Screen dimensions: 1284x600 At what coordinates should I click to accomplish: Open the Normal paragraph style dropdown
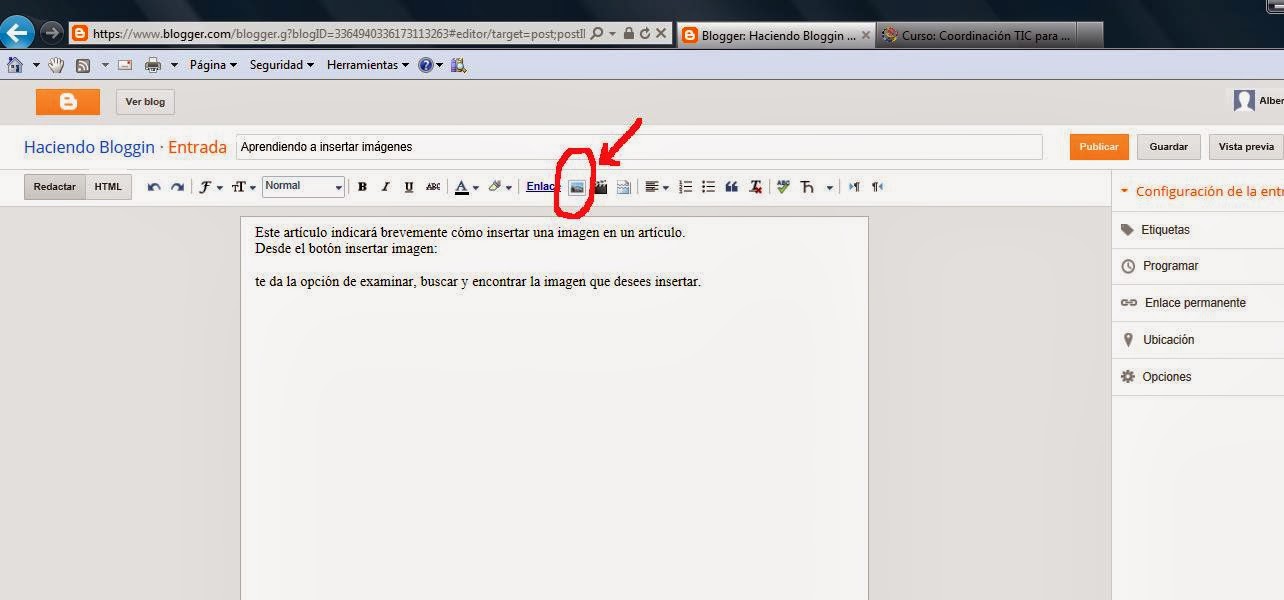tap(303, 186)
